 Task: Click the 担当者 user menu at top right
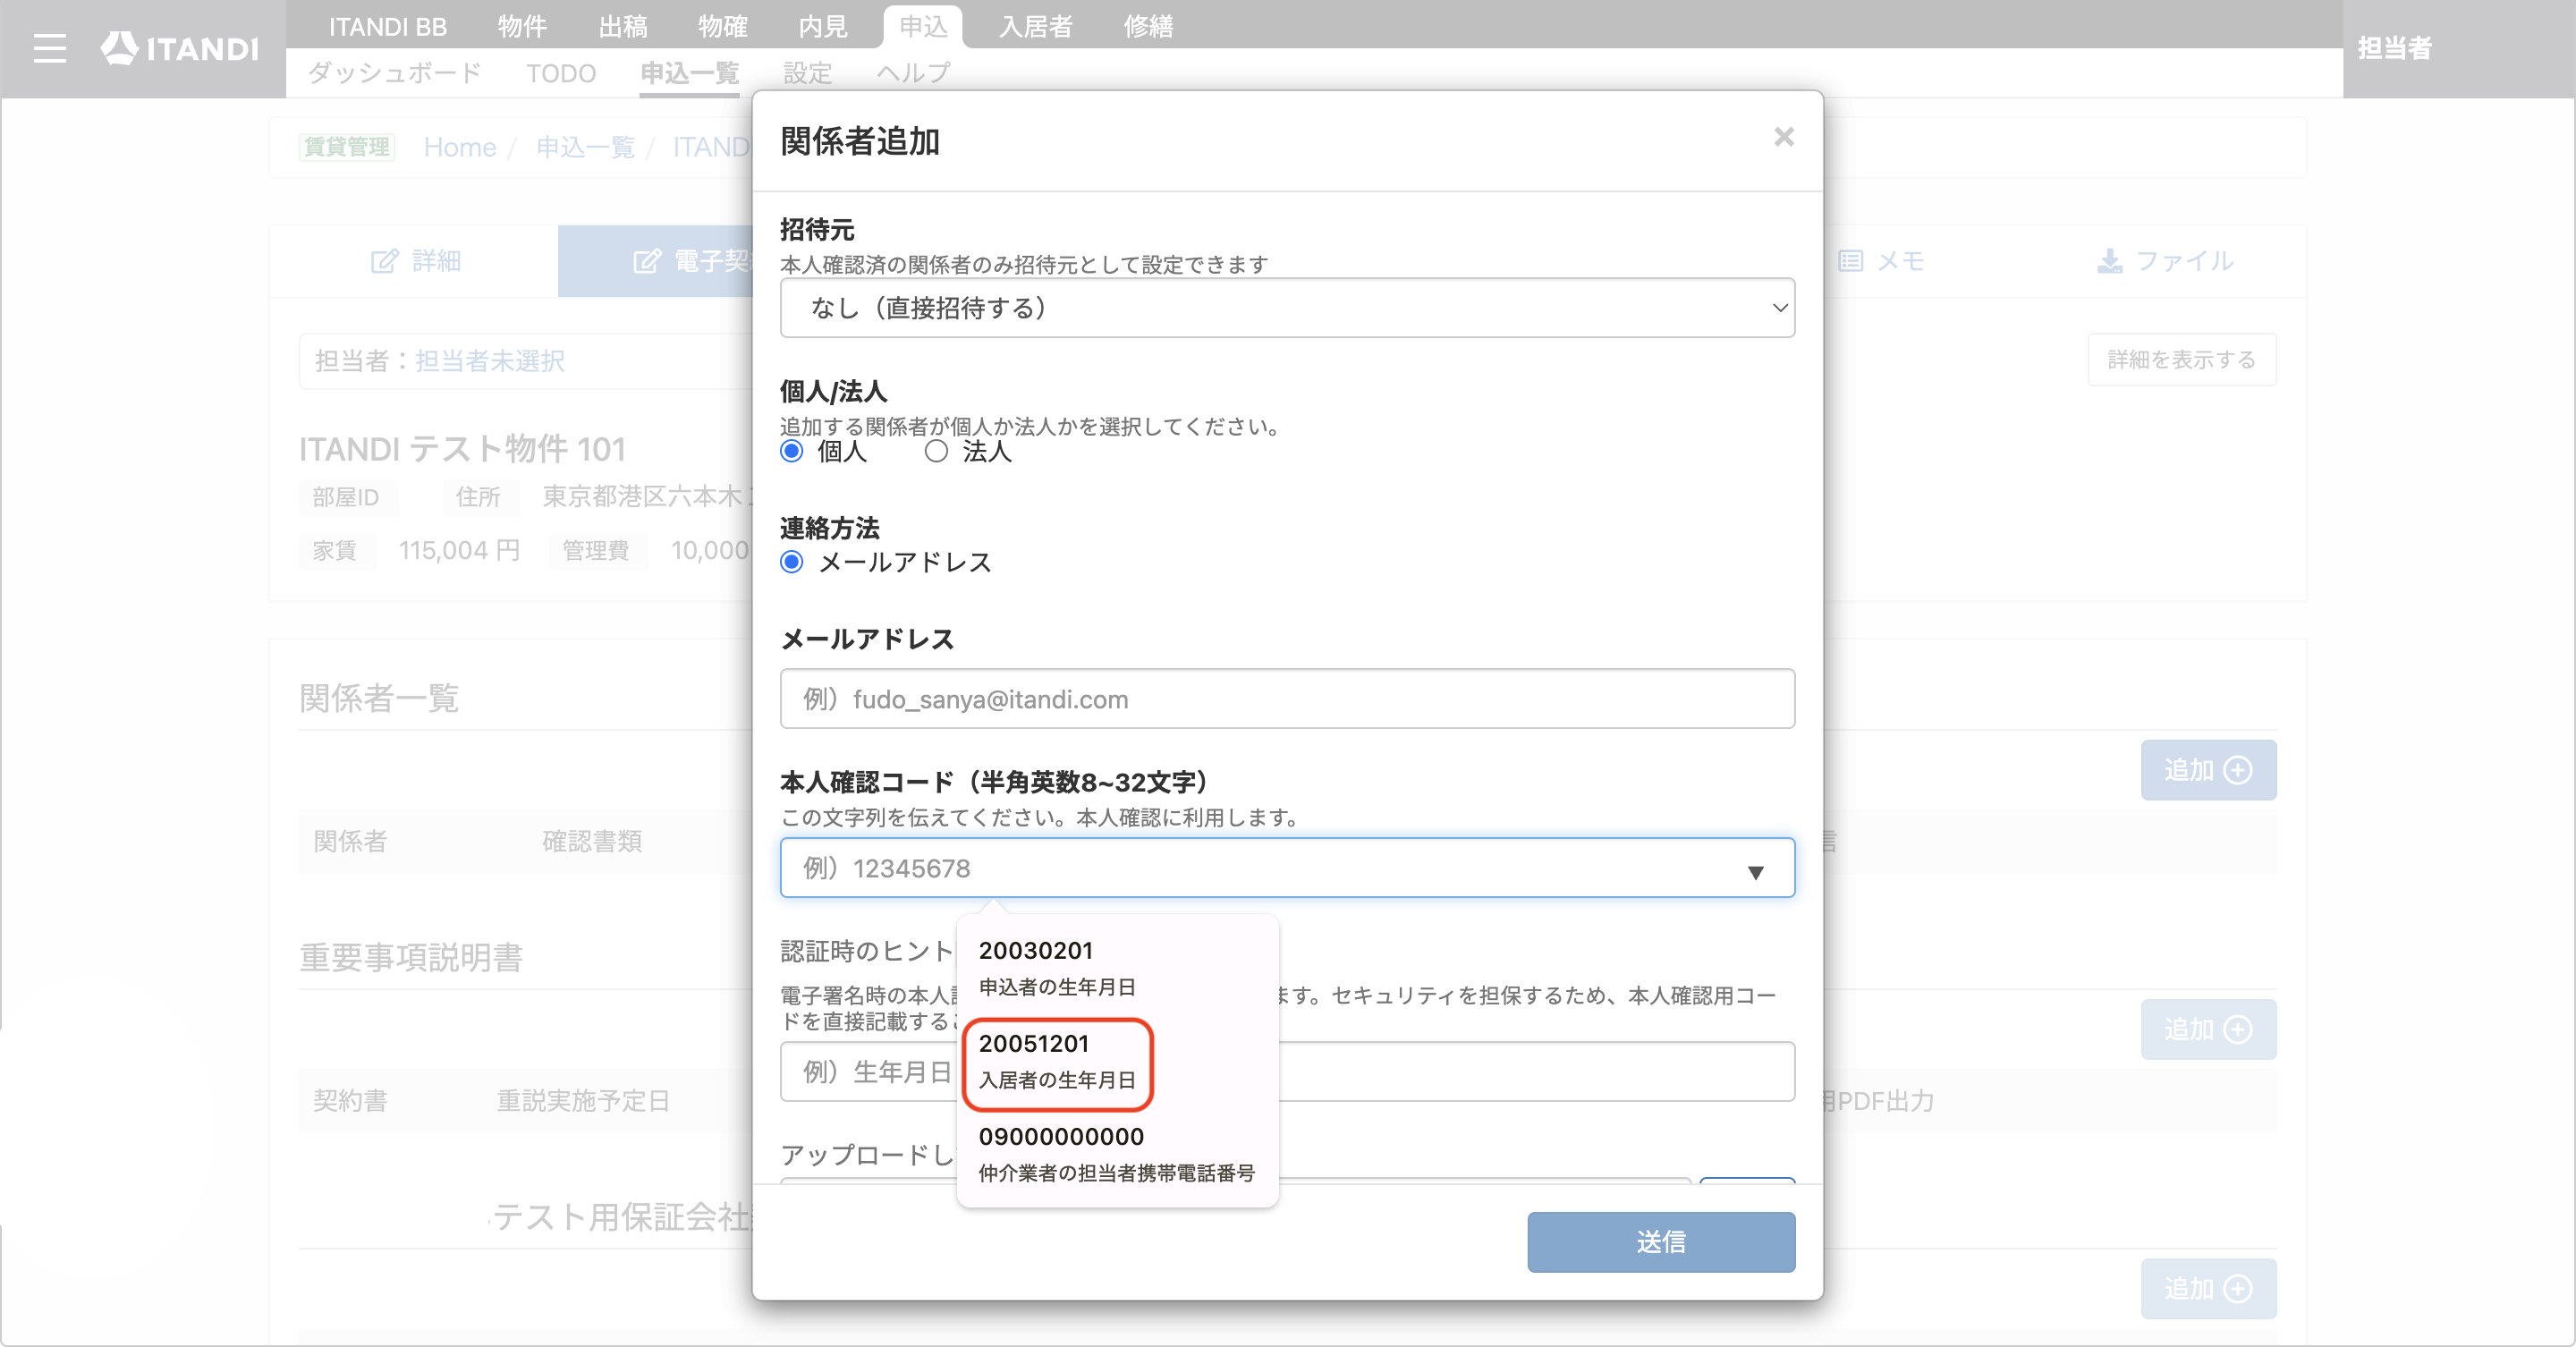[2394, 48]
